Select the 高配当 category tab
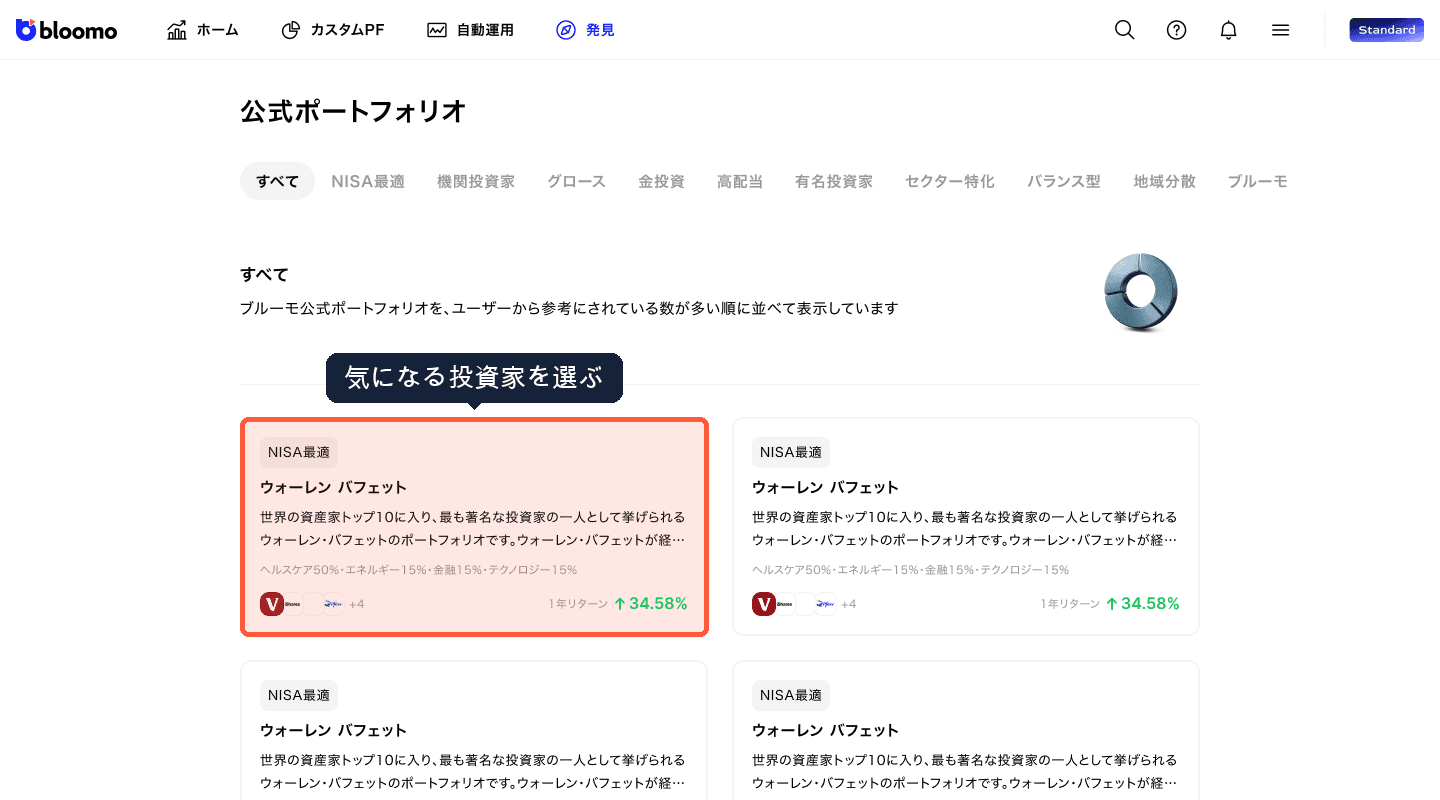Image resolution: width=1440 pixels, height=800 pixels. (x=740, y=181)
